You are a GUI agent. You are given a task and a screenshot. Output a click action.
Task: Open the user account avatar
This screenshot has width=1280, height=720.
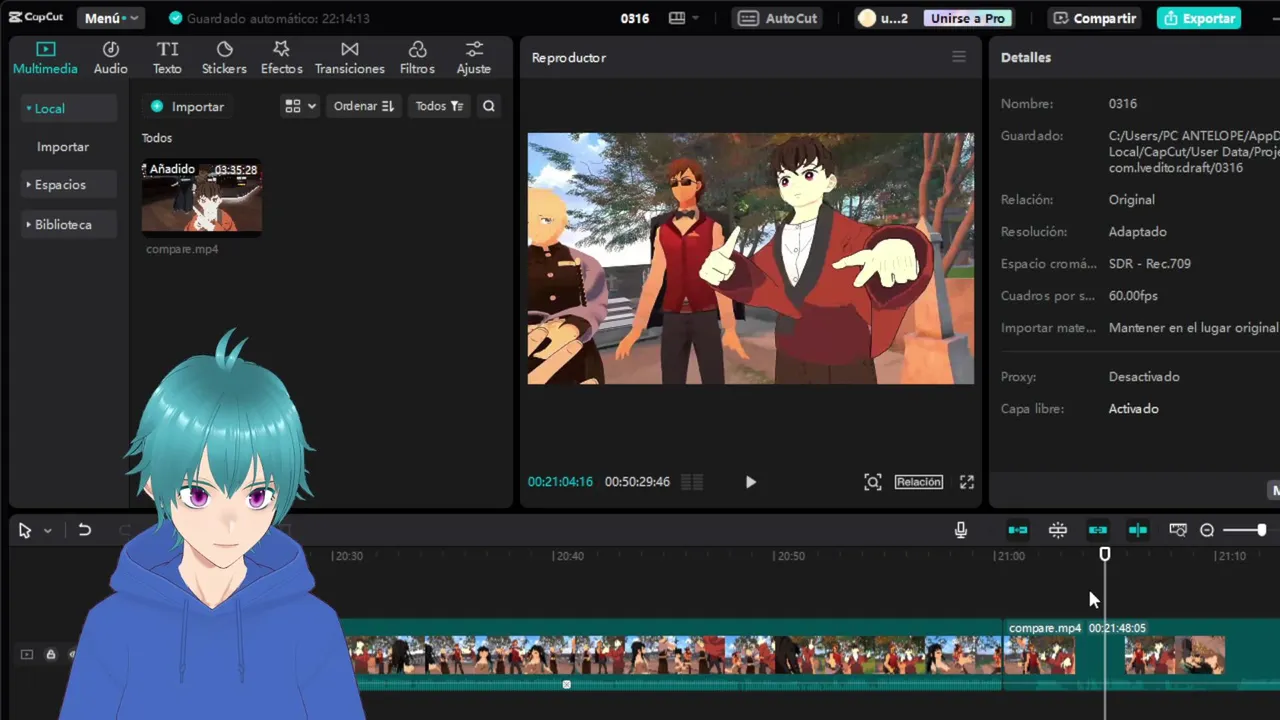tap(867, 18)
